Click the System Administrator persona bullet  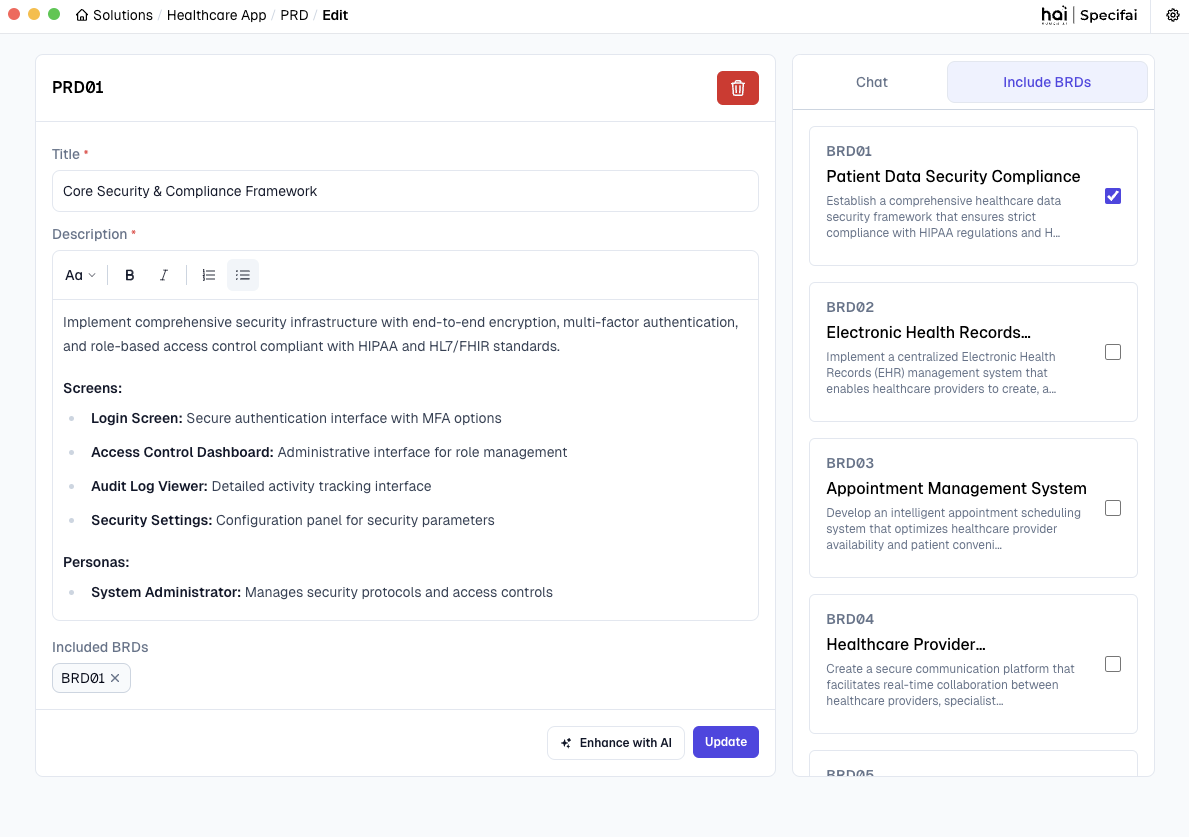[x=322, y=593]
